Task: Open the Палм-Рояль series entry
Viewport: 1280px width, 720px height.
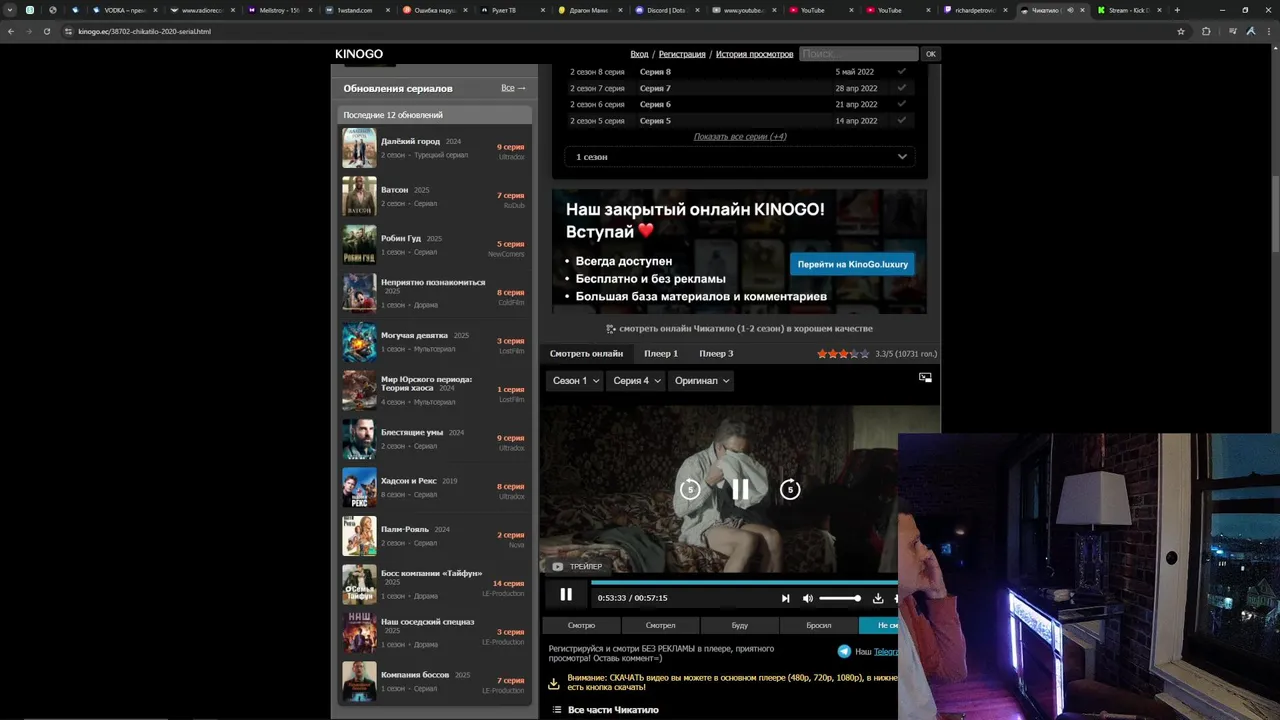Action: point(434,535)
